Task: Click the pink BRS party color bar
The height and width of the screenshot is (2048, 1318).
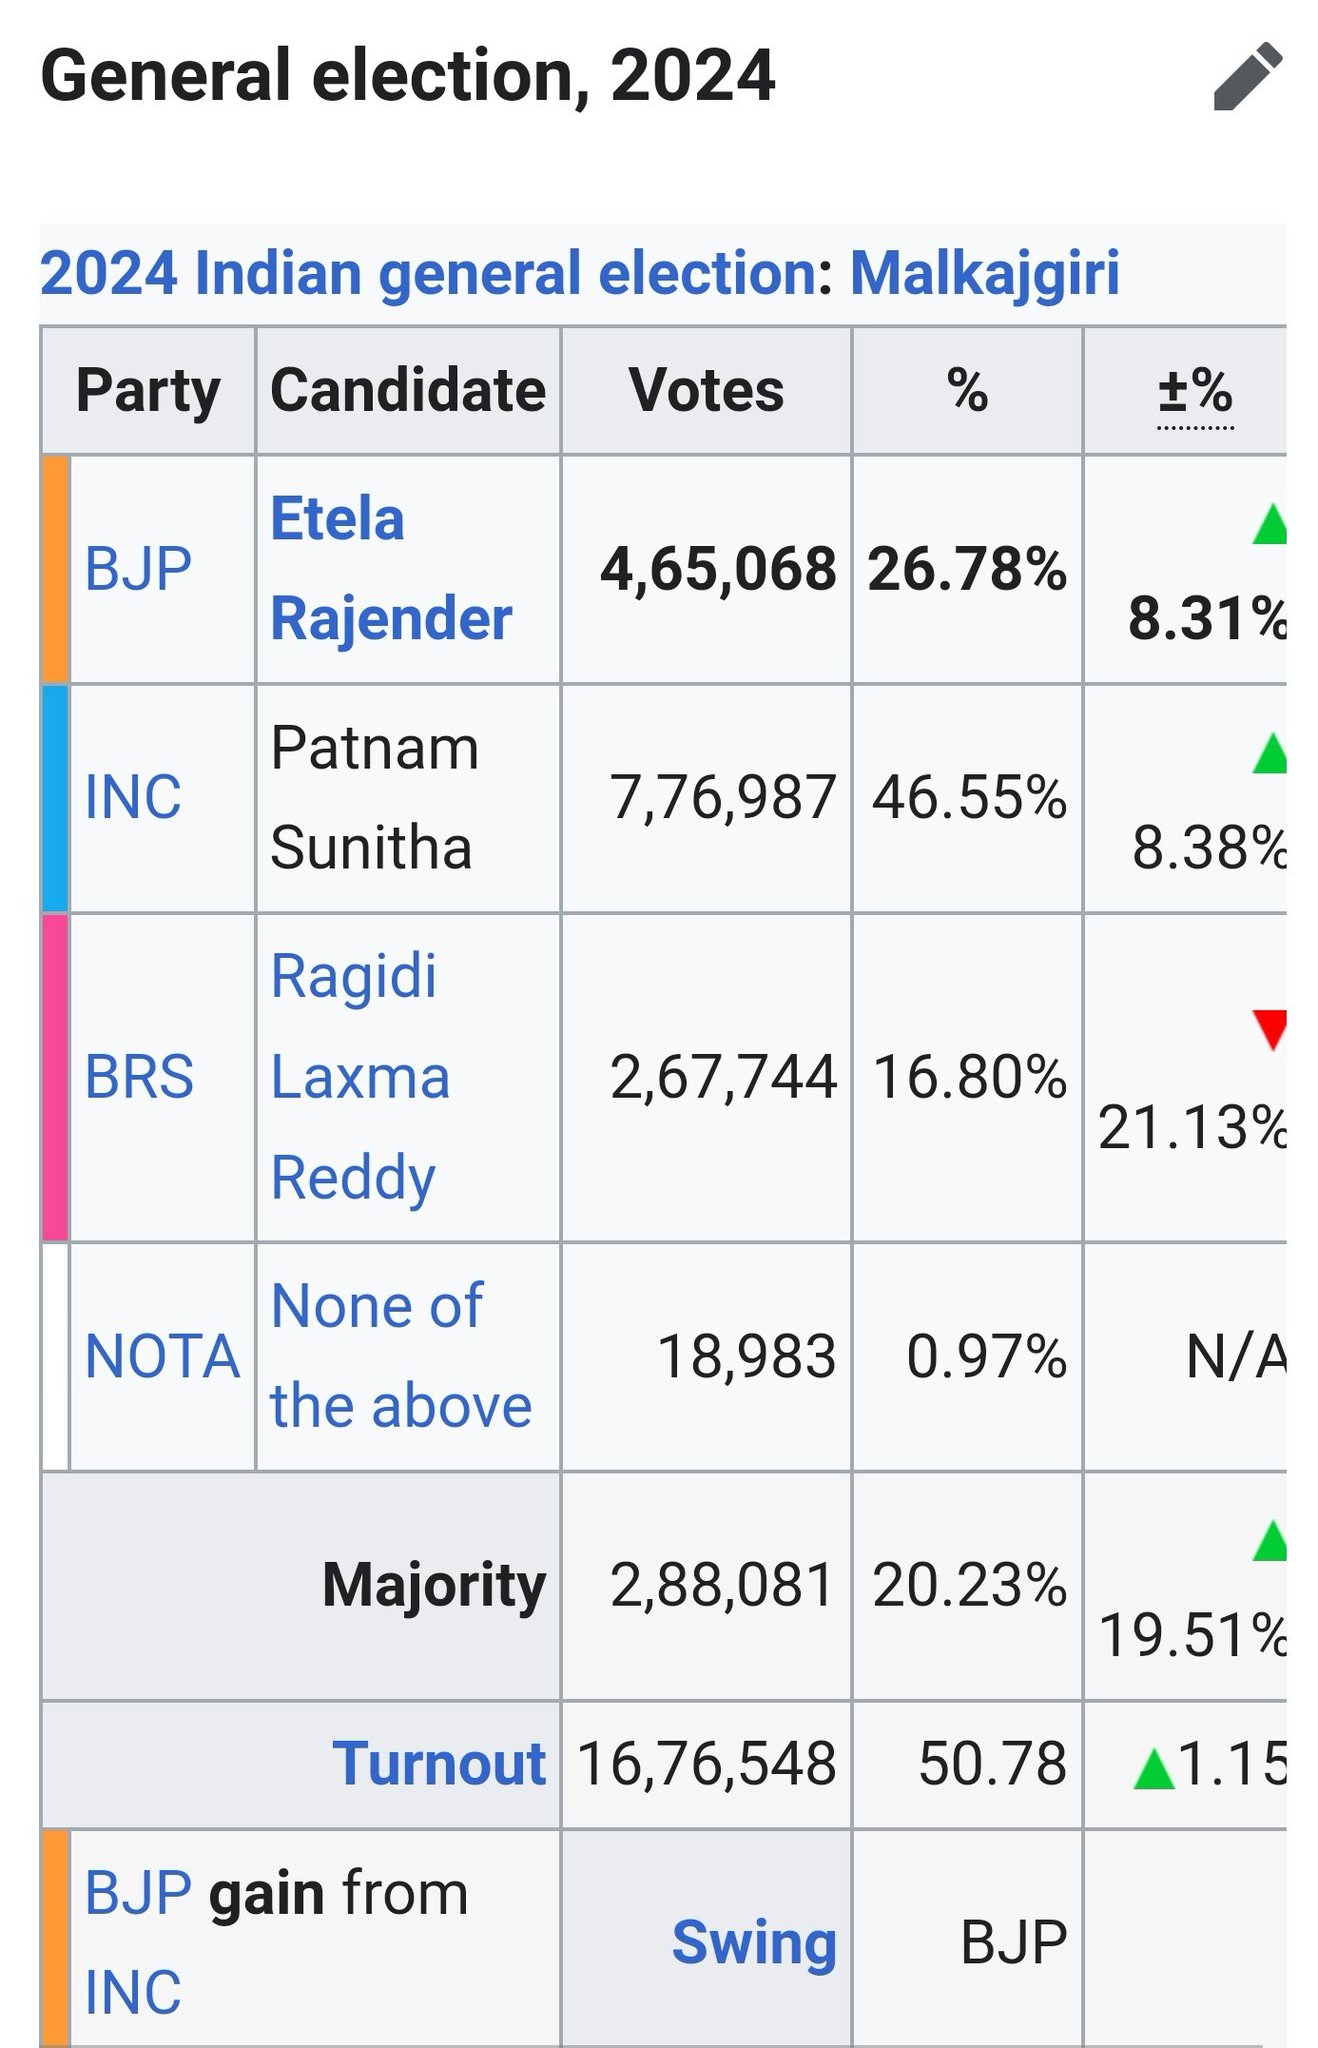Action: pos(55,1077)
